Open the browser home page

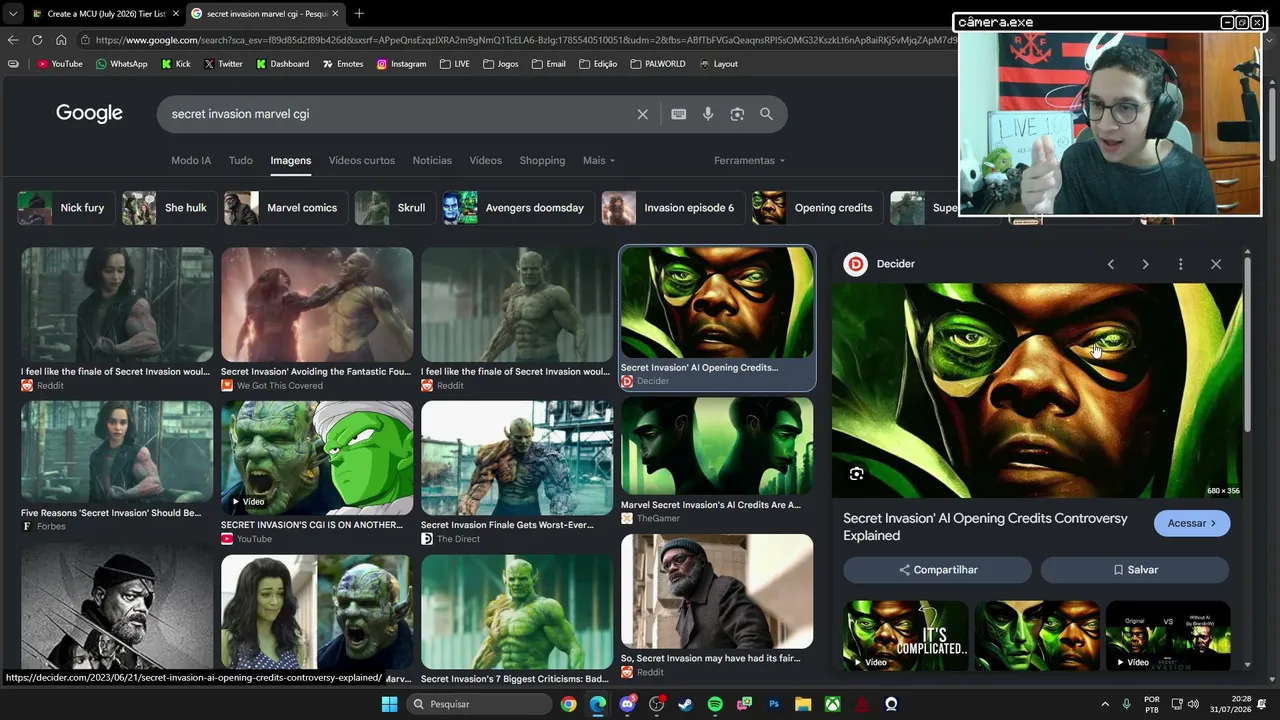(61, 40)
